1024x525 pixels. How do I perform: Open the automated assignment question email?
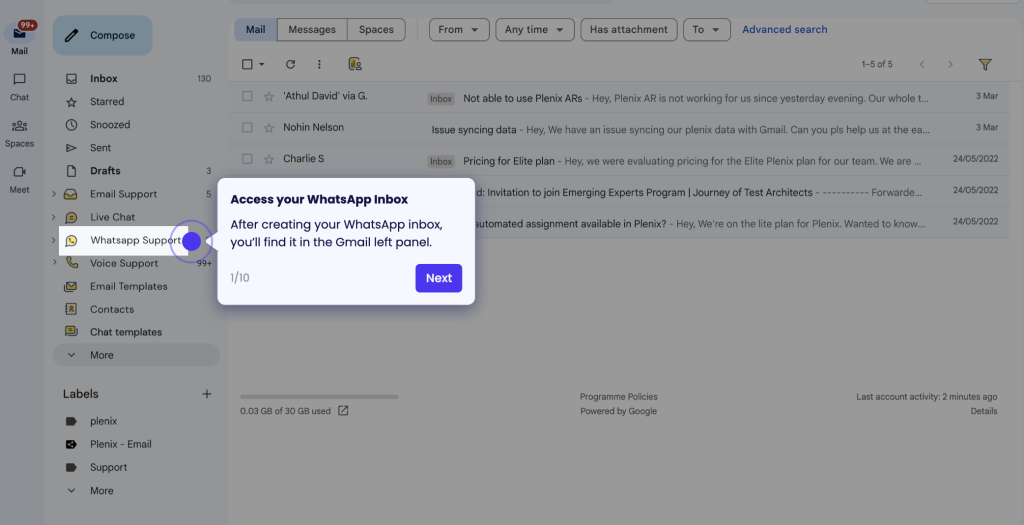click(x=741, y=223)
